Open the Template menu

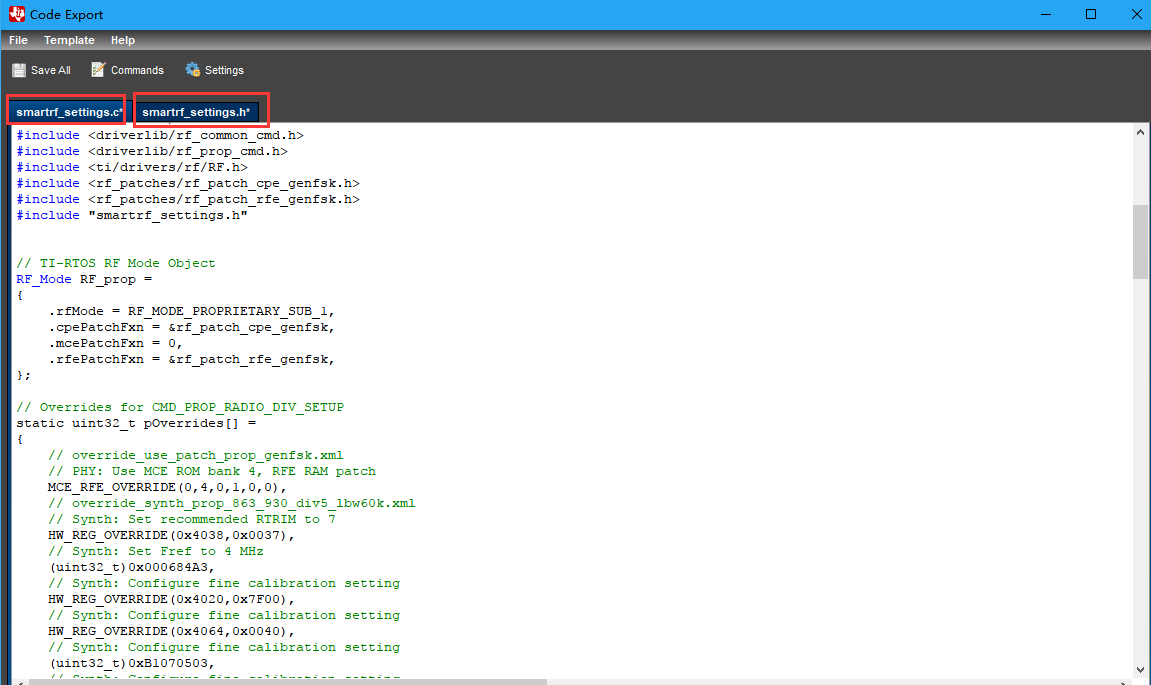69,40
